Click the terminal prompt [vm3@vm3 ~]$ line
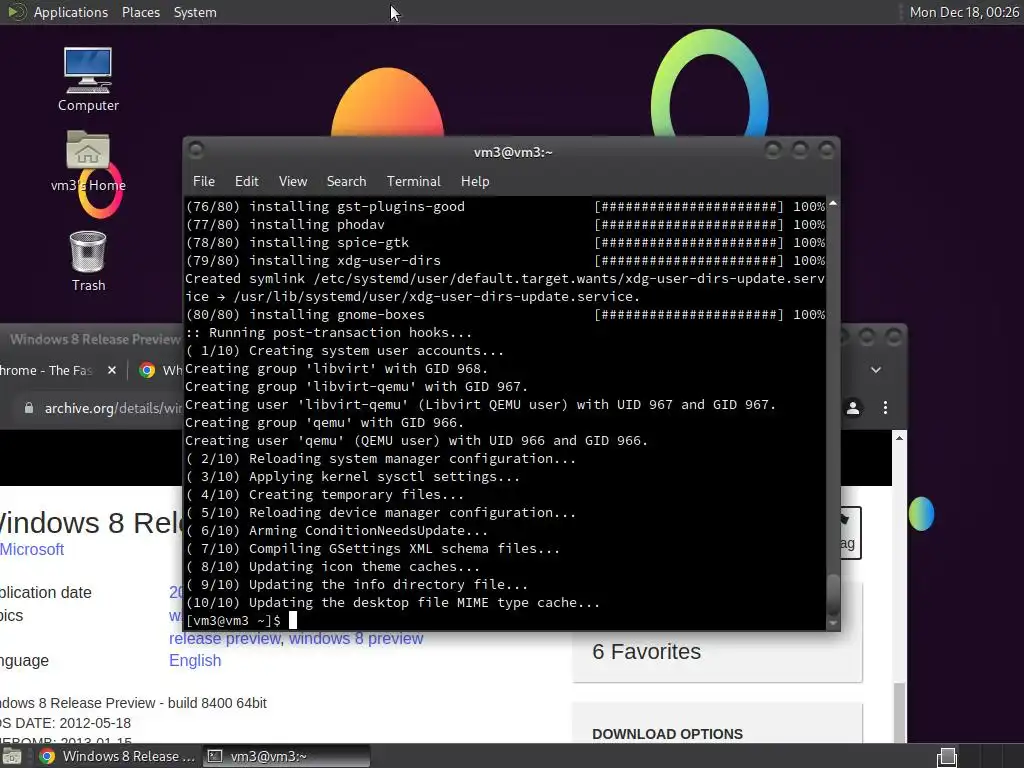 [233, 620]
